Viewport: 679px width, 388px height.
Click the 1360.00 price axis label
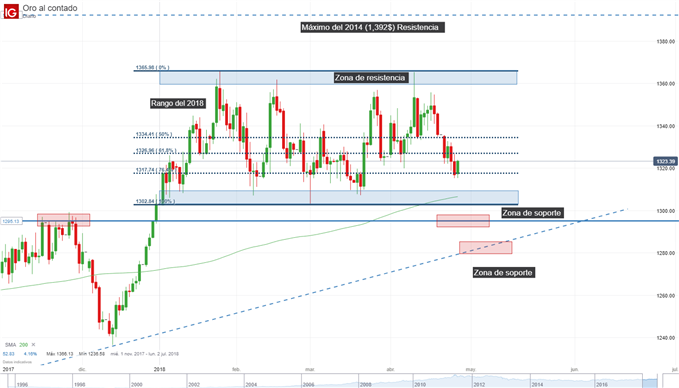[666, 84]
